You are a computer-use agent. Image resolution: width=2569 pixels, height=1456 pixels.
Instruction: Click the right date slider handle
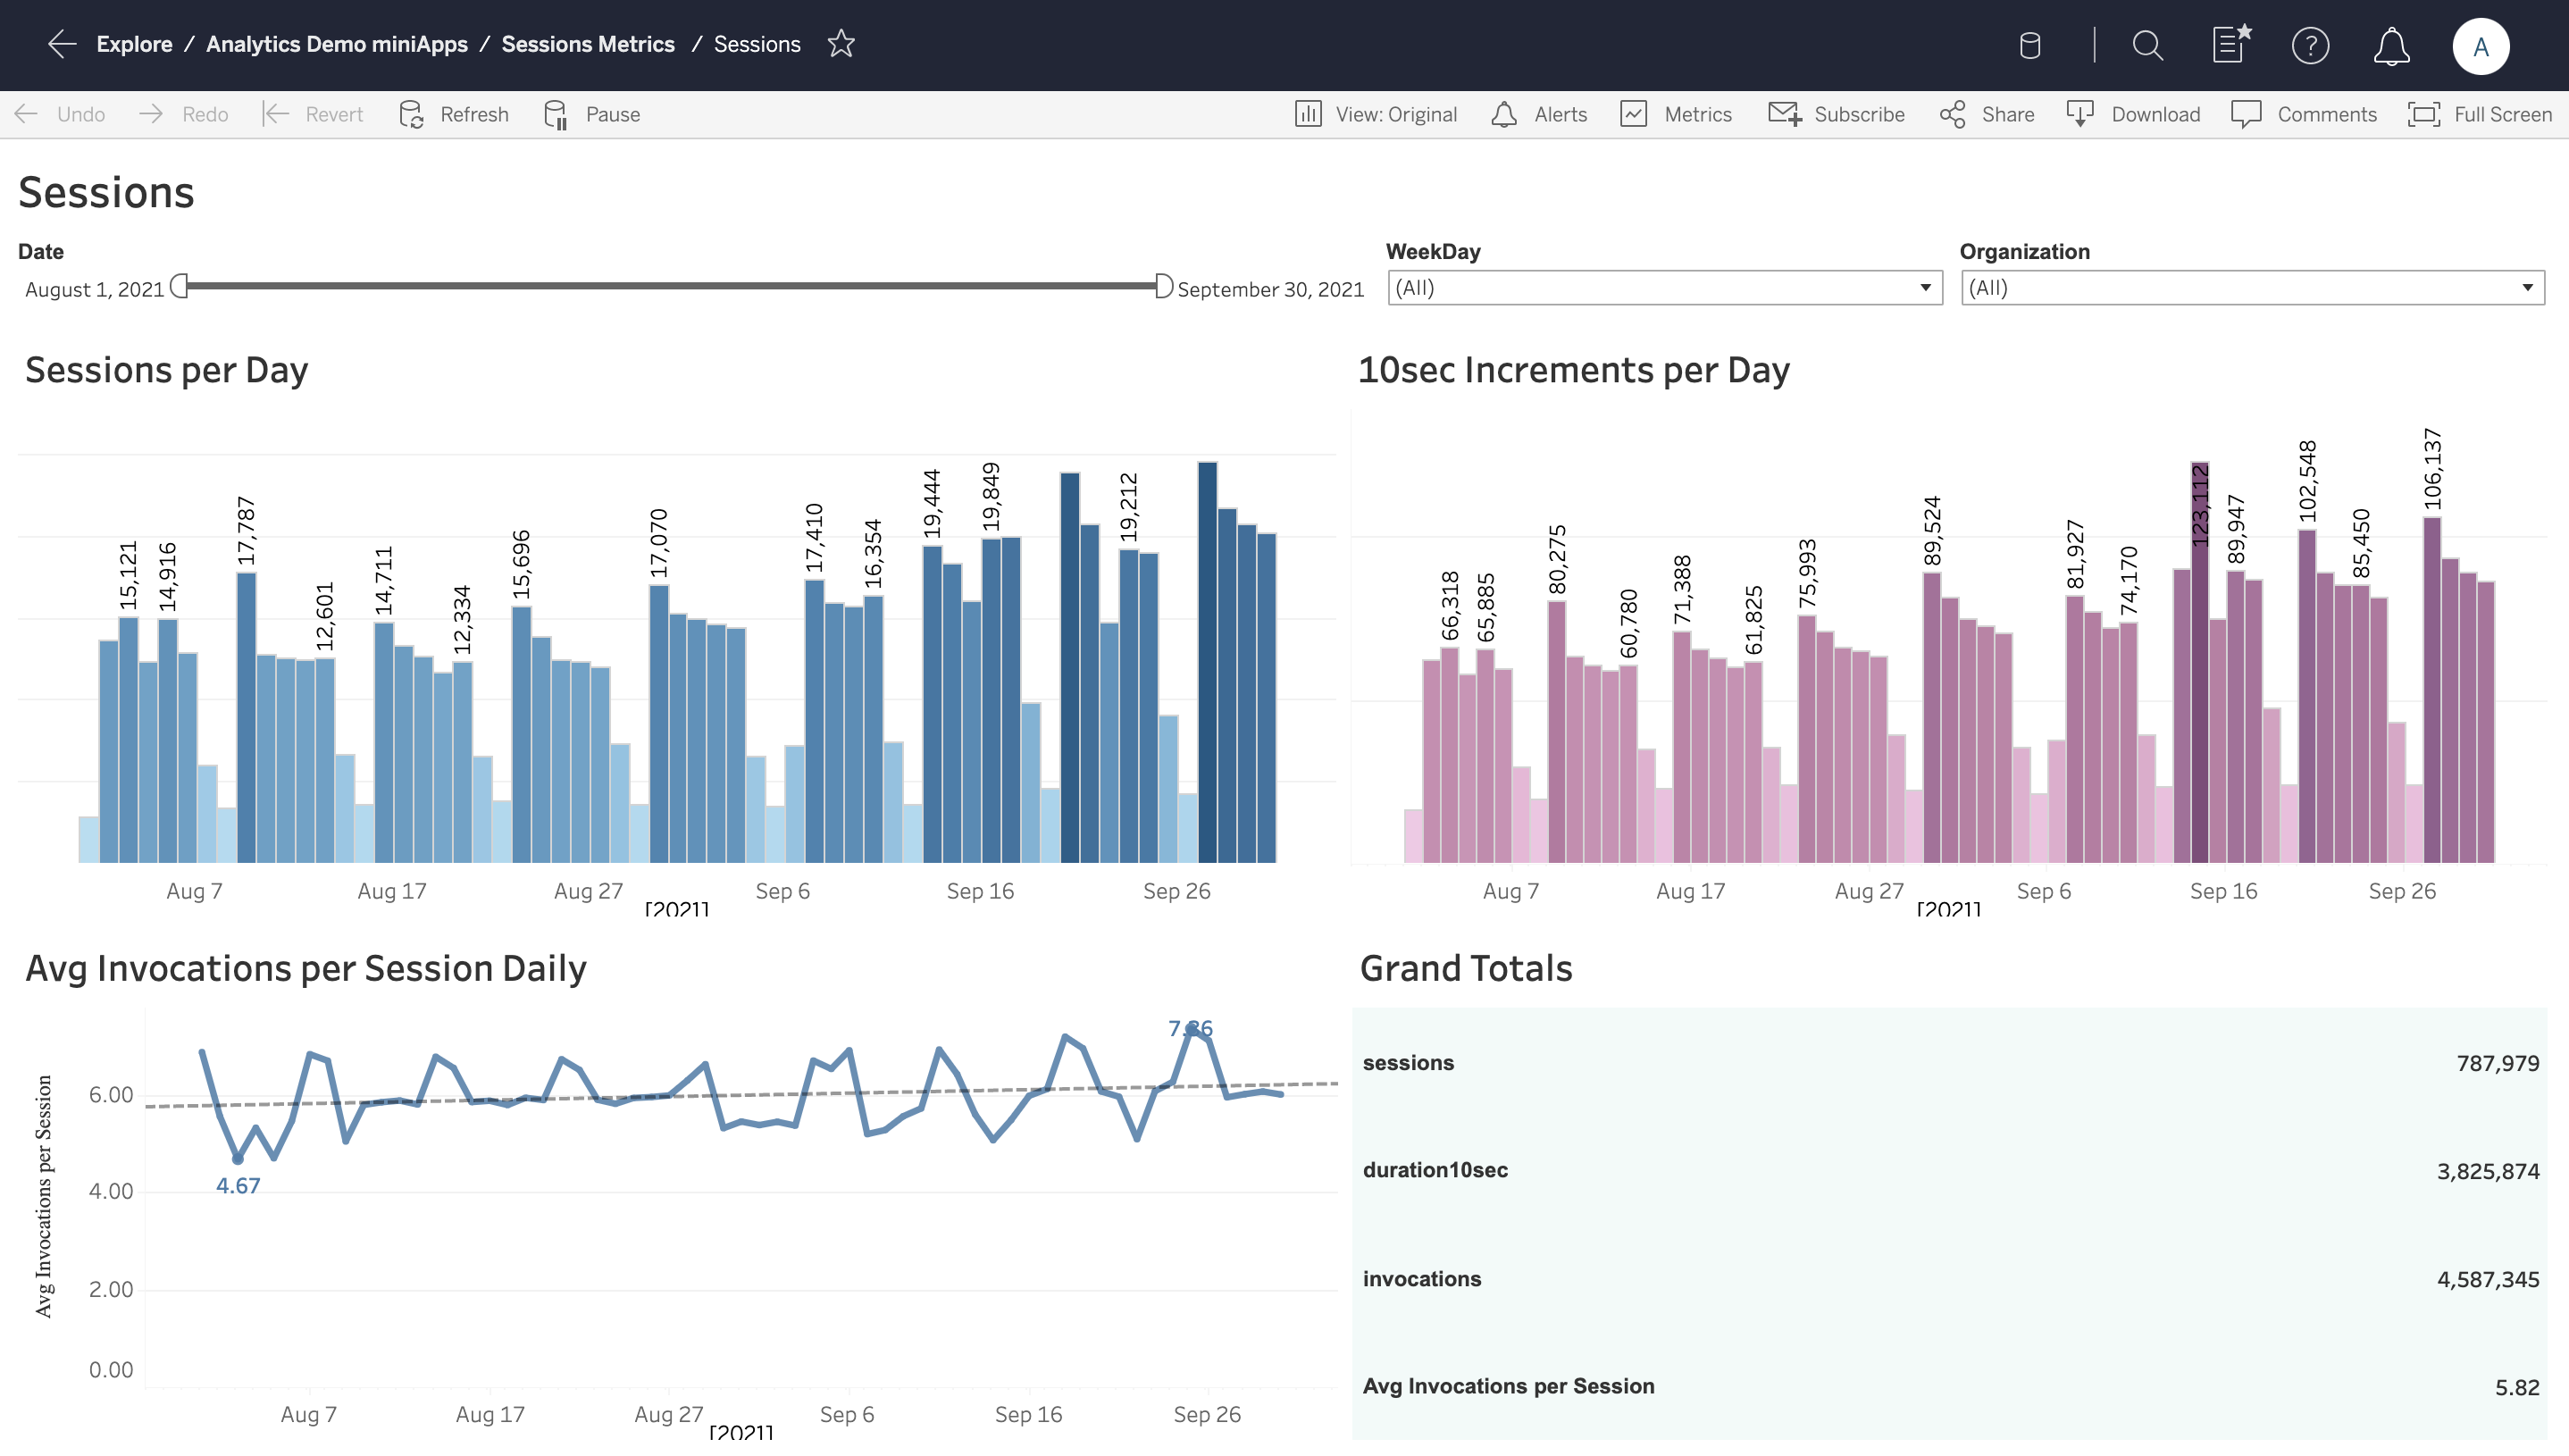coord(1163,287)
